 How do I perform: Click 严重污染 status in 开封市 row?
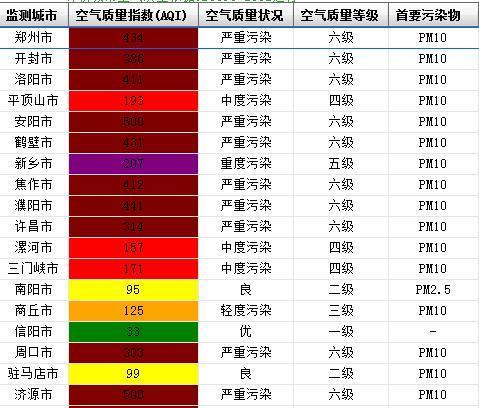(246, 59)
